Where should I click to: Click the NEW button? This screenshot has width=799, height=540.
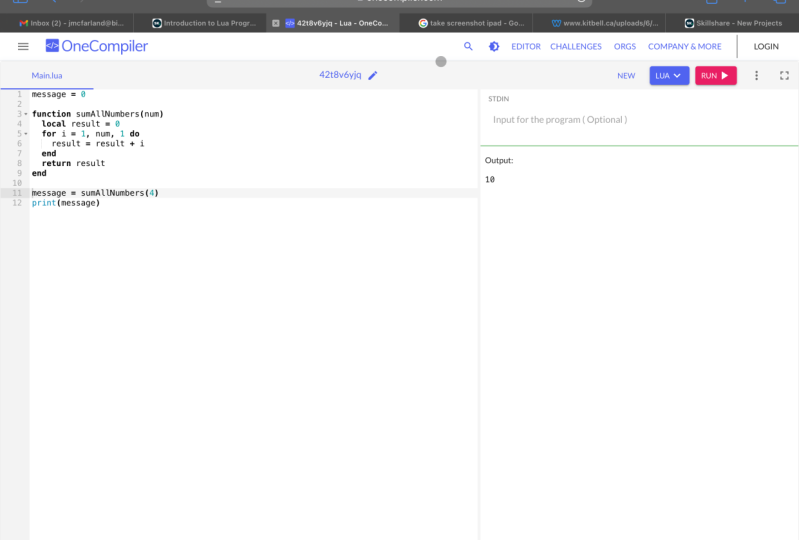coord(626,75)
